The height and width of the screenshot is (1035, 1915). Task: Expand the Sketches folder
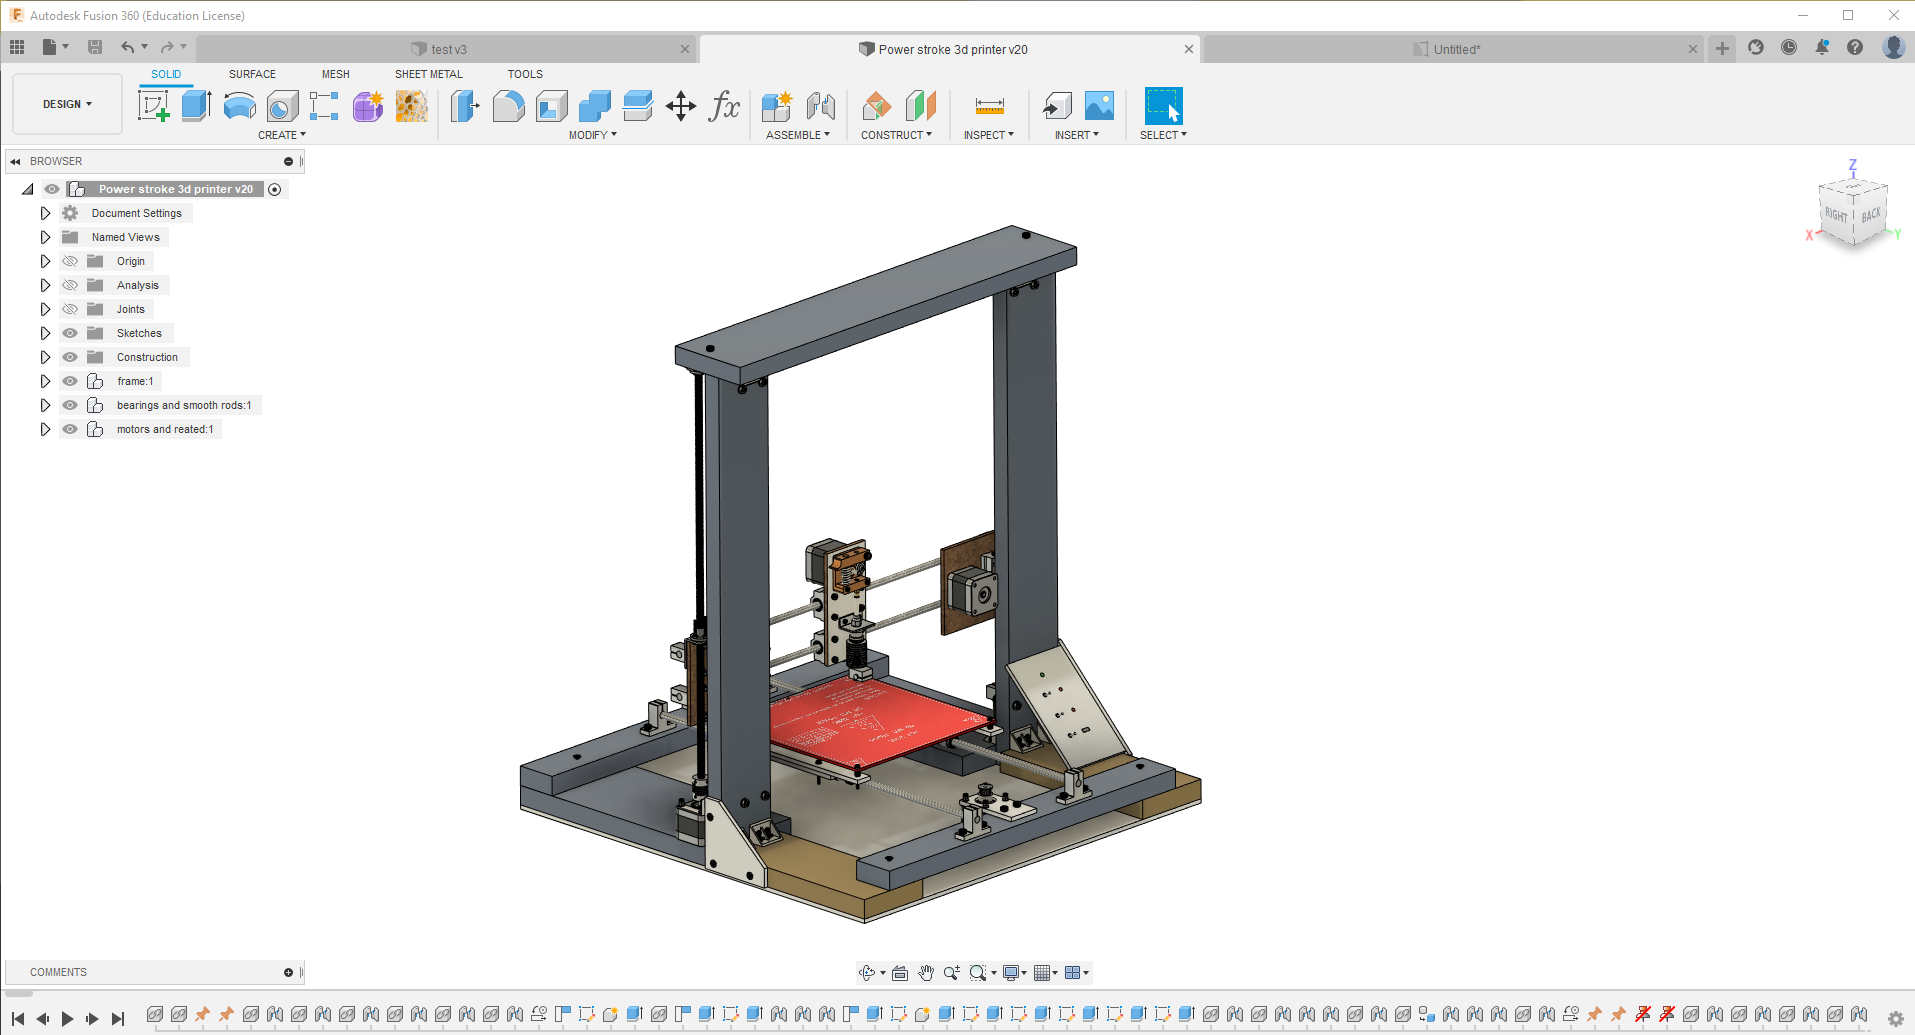click(x=45, y=333)
